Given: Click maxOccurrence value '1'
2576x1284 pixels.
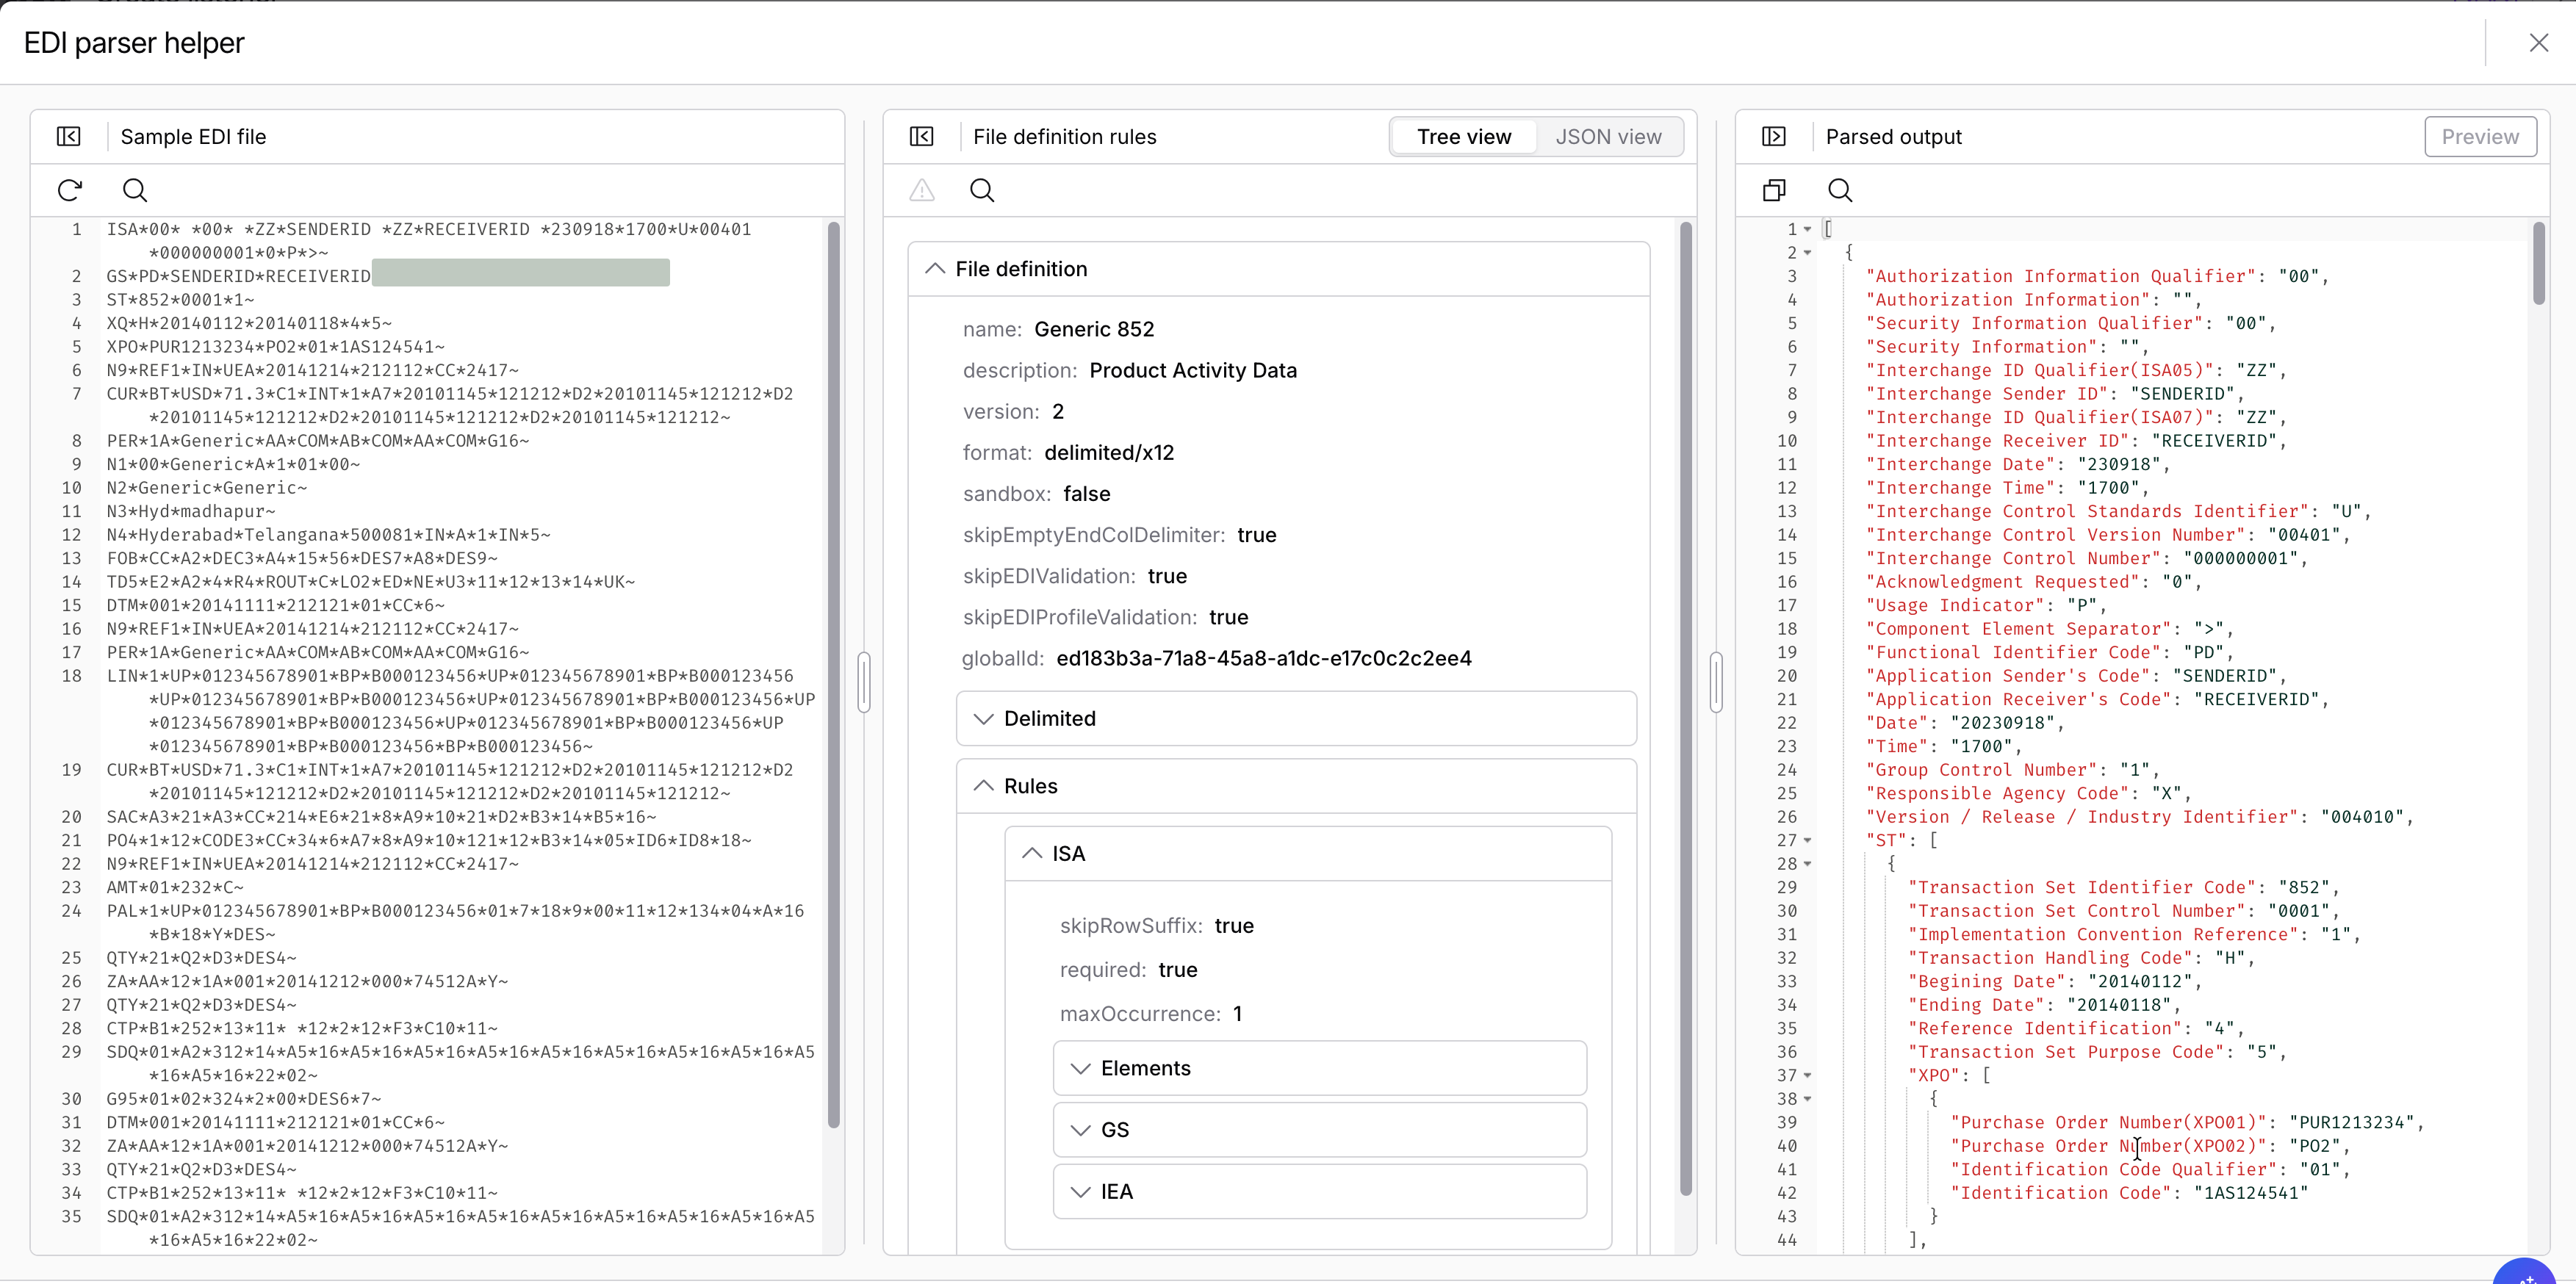Looking at the screenshot, I should coord(1237,1014).
